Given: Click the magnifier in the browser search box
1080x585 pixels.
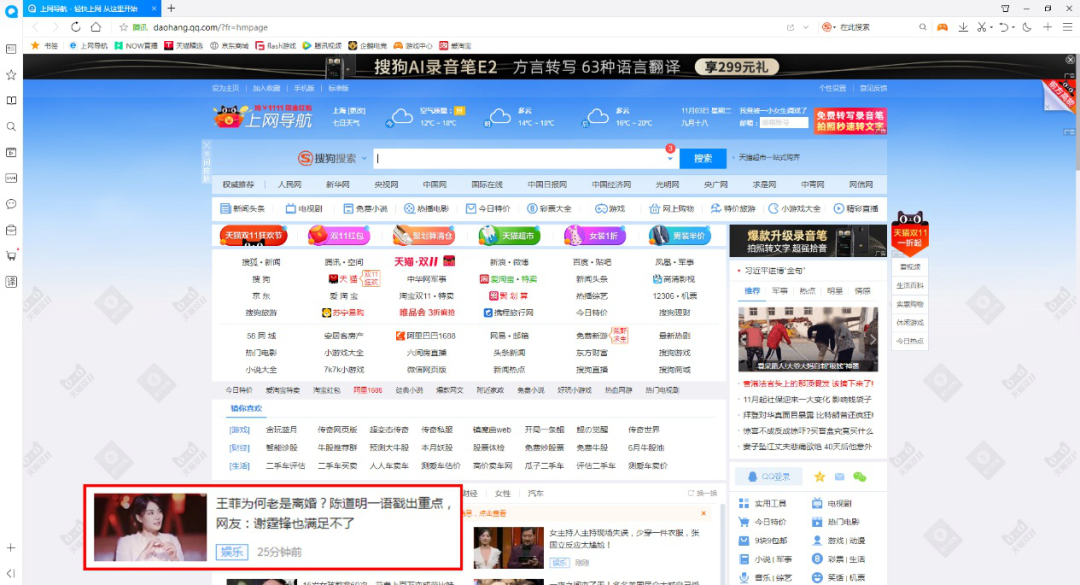Looking at the screenshot, I should pos(922,27).
